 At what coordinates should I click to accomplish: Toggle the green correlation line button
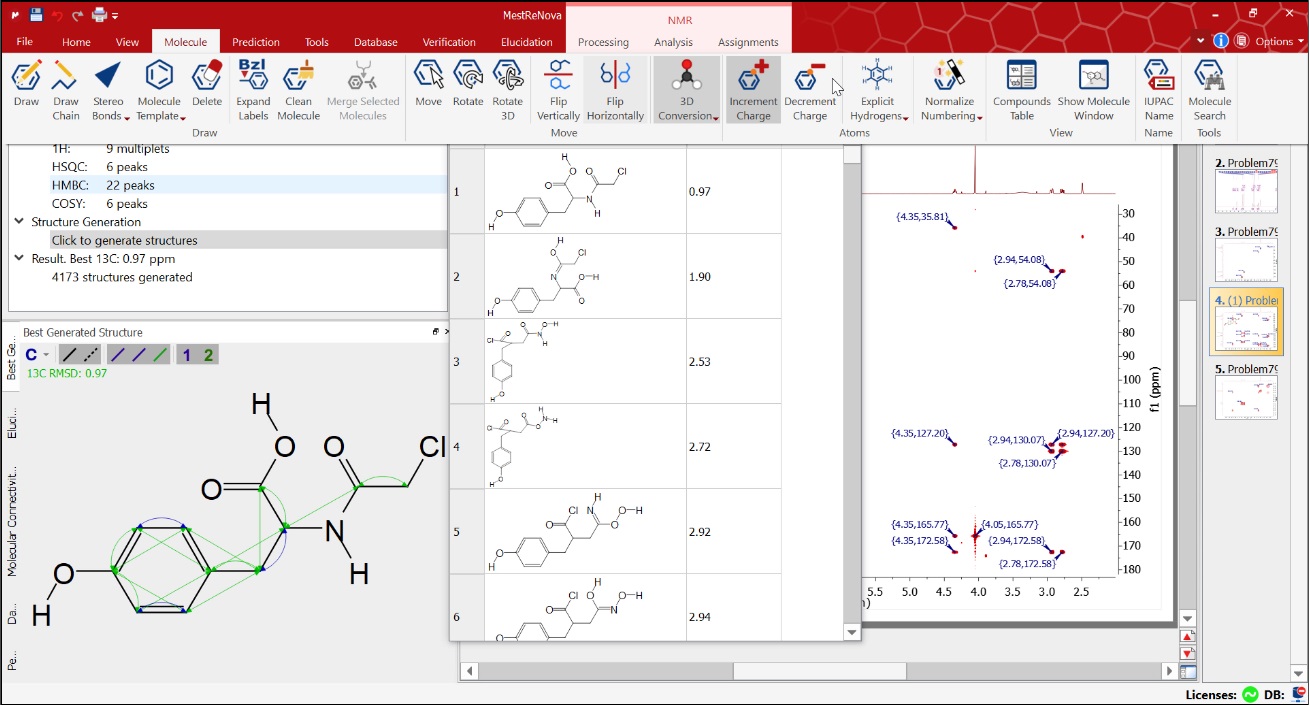(159, 355)
